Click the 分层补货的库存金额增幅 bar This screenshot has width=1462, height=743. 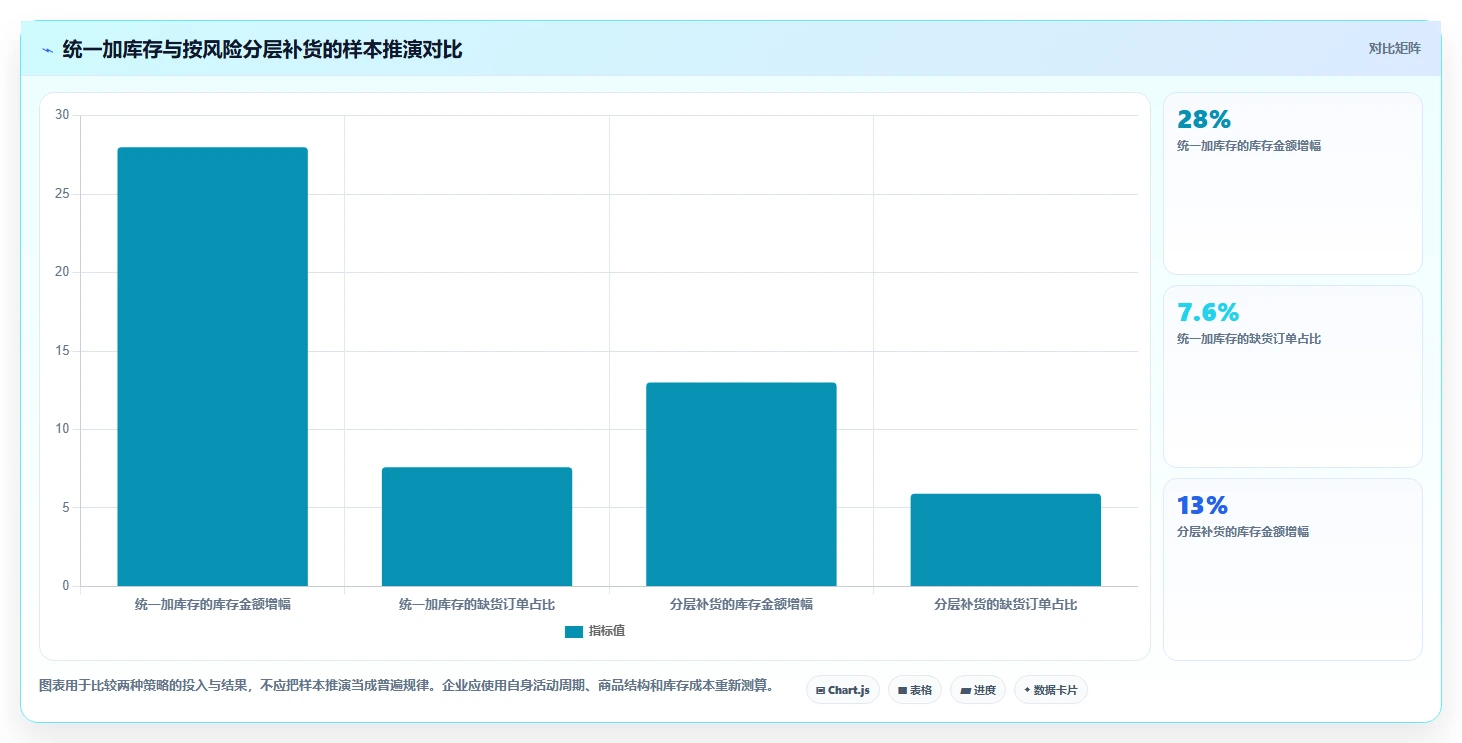click(x=741, y=484)
